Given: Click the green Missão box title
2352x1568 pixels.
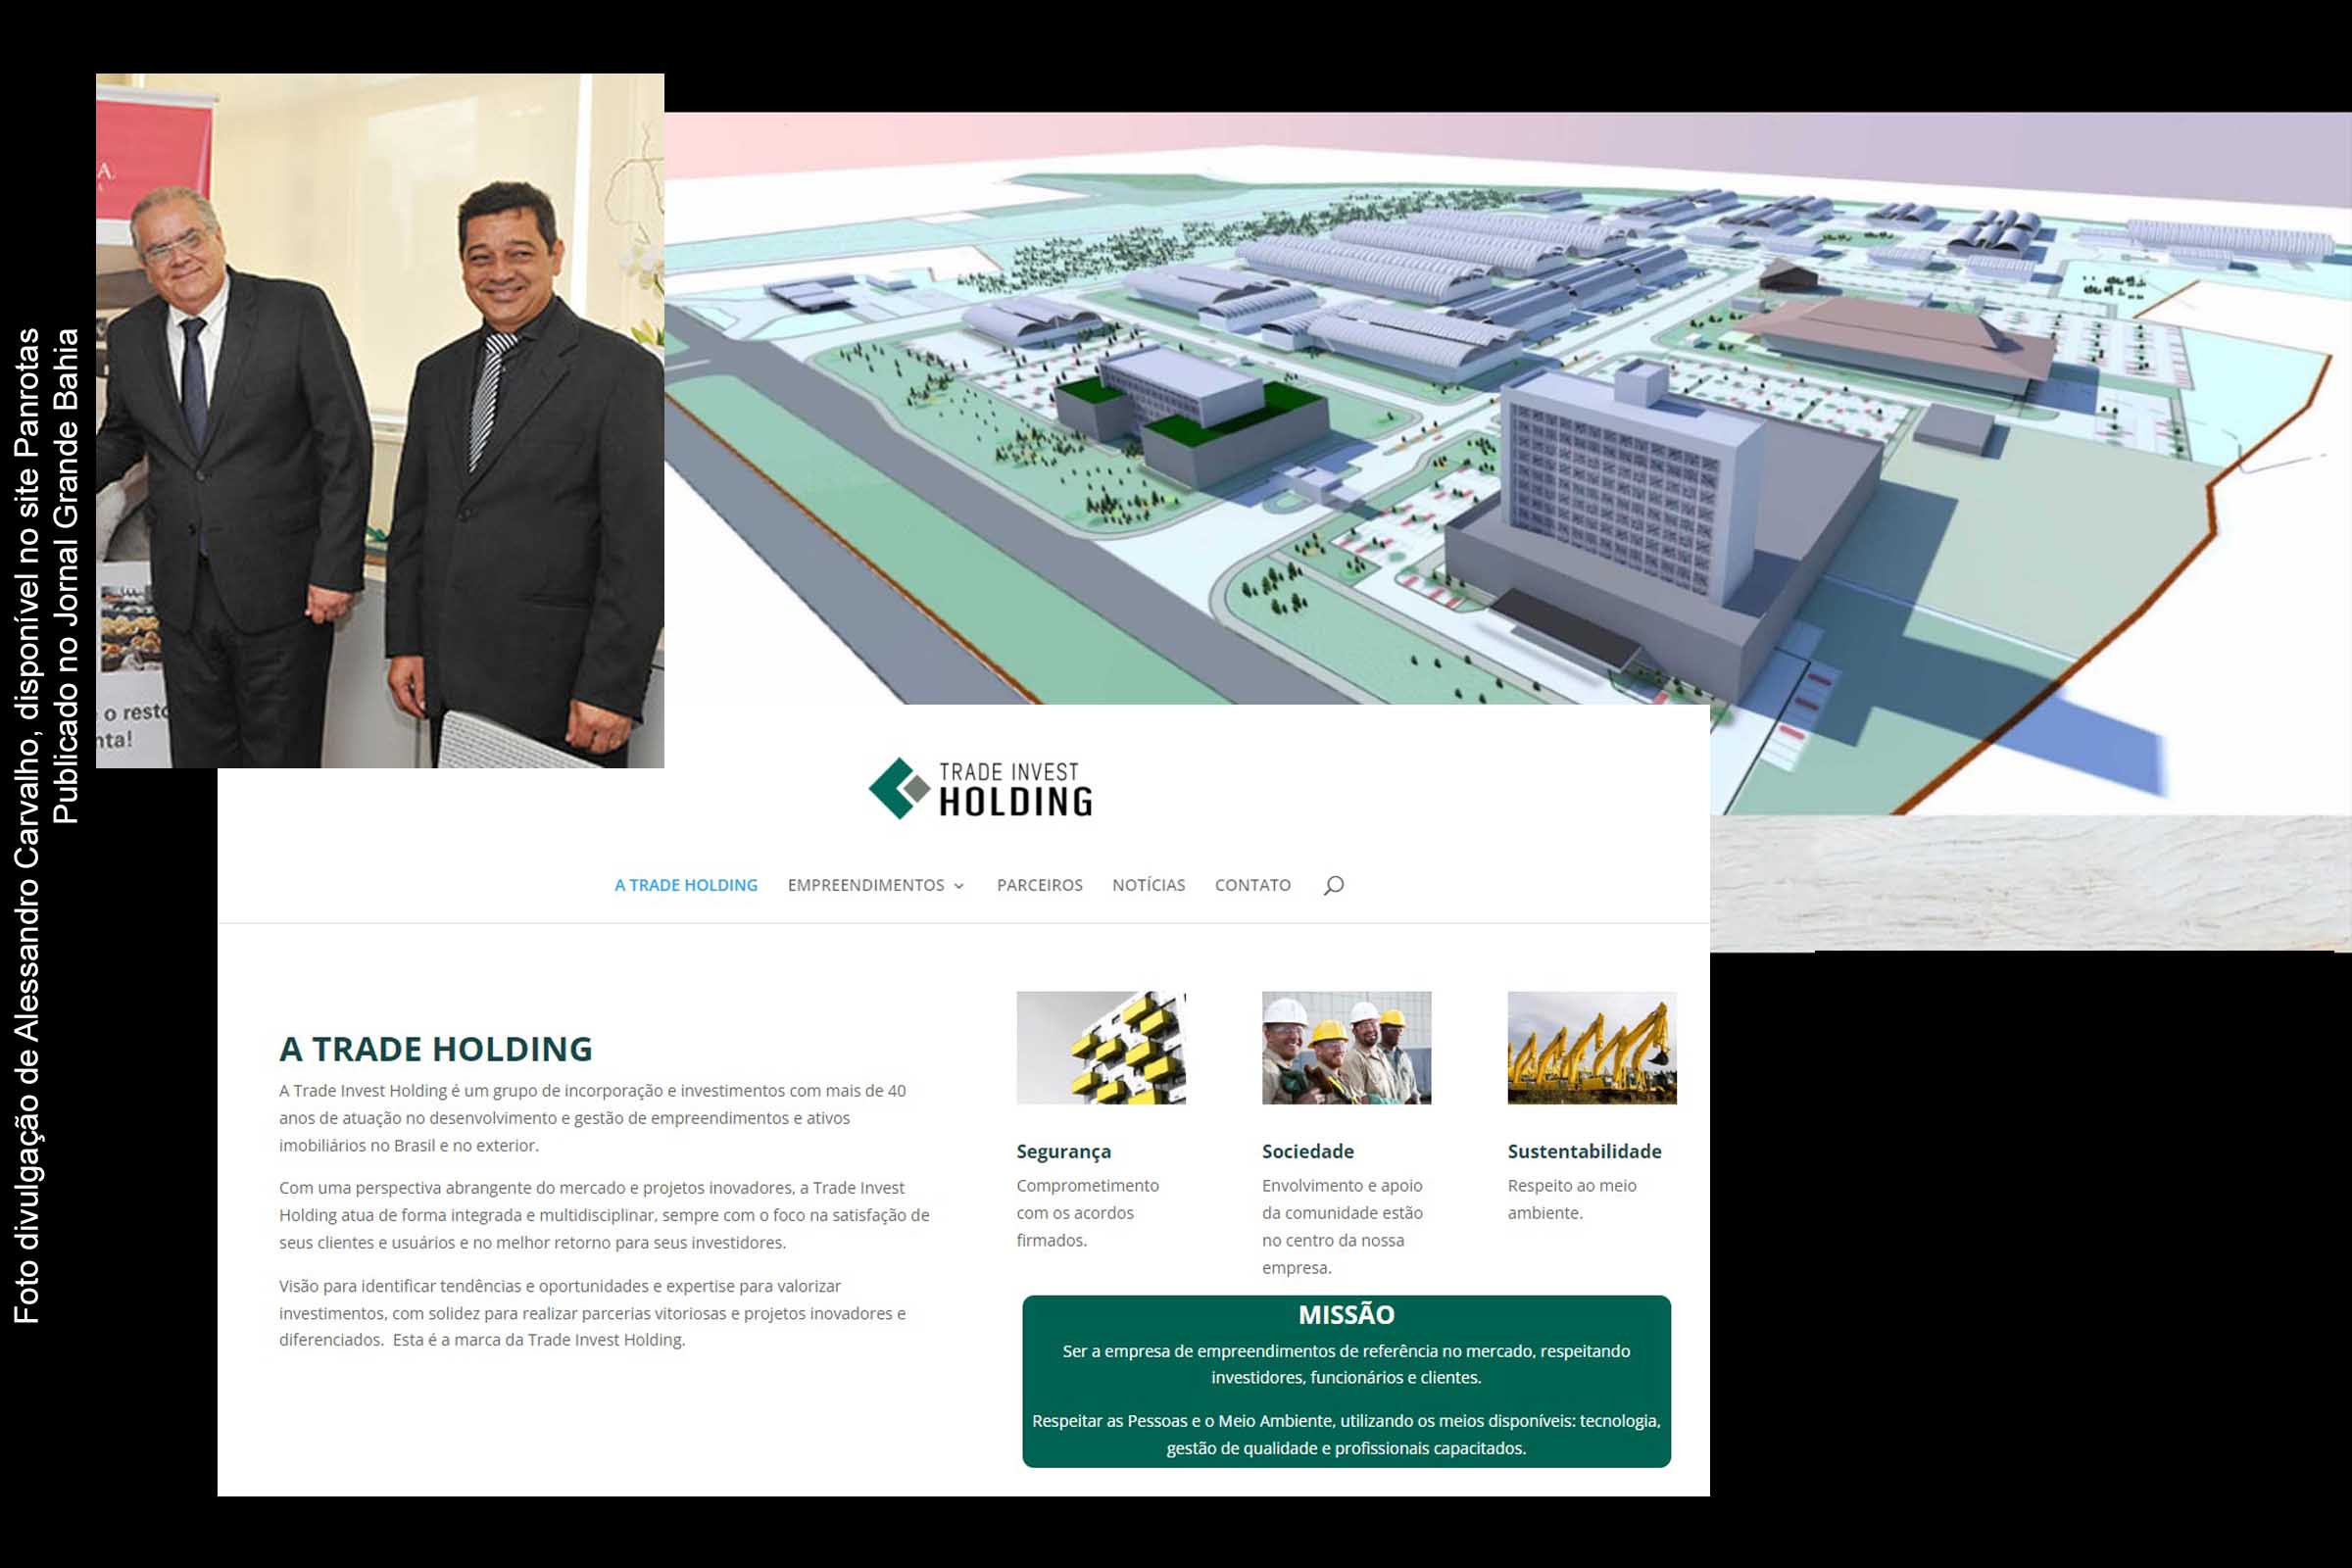Looking at the screenshot, I should [1346, 1314].
